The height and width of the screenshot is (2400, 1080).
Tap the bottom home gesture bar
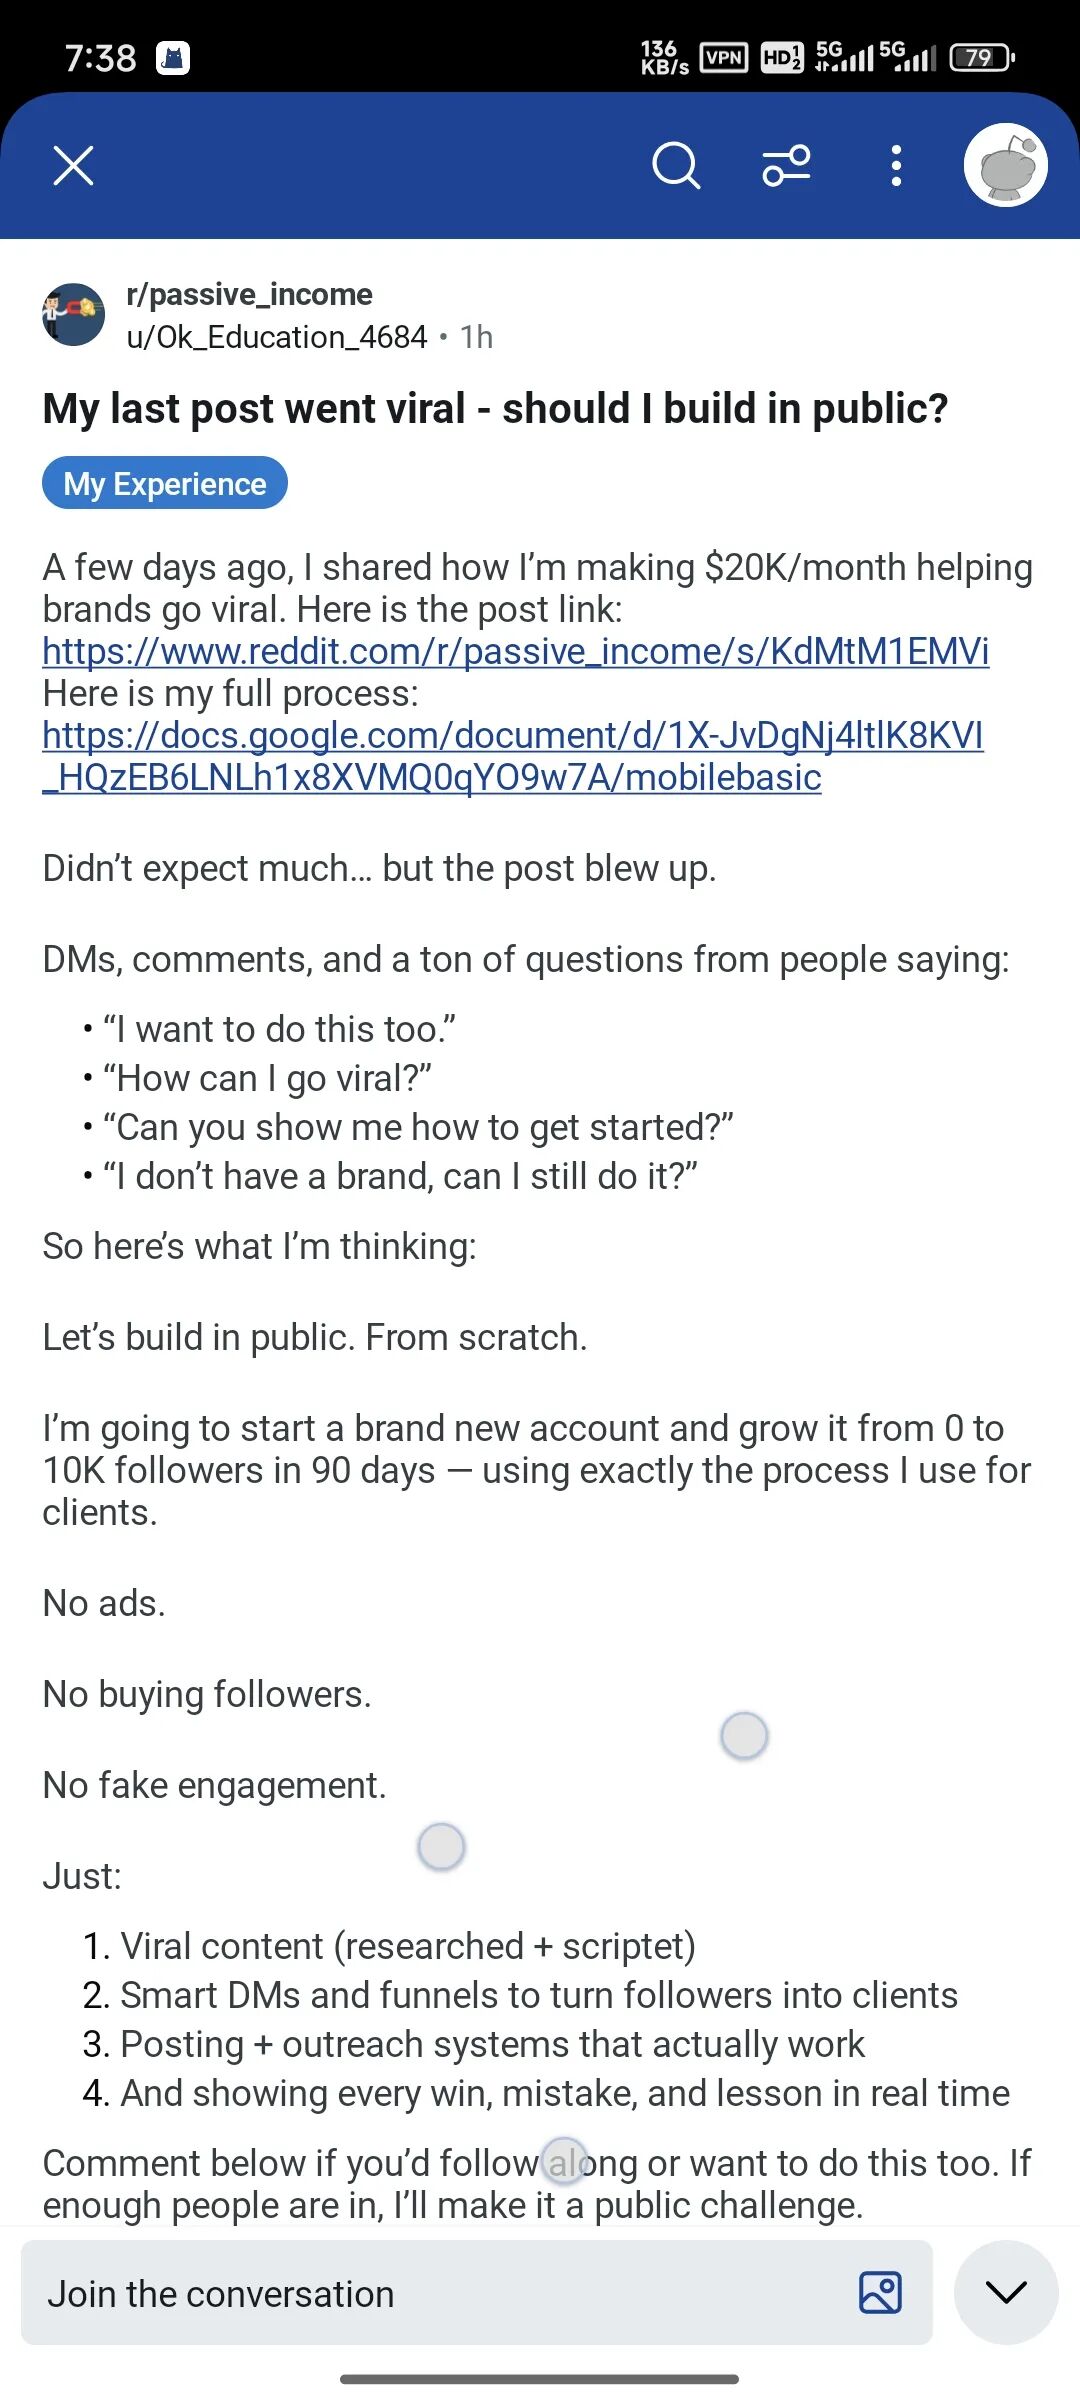(x=540, y=2378)
